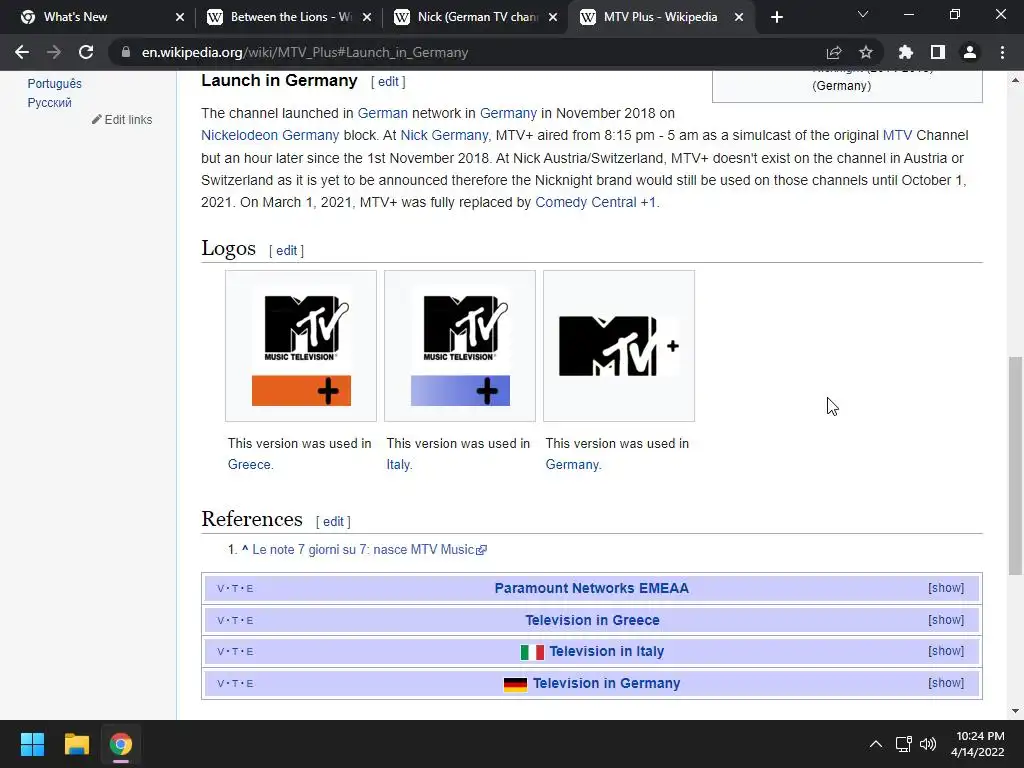The width and height of the screenshot is (1024, 768).
Task: Follow the Nickelodeon Germany link
Action: click(270, 135)
